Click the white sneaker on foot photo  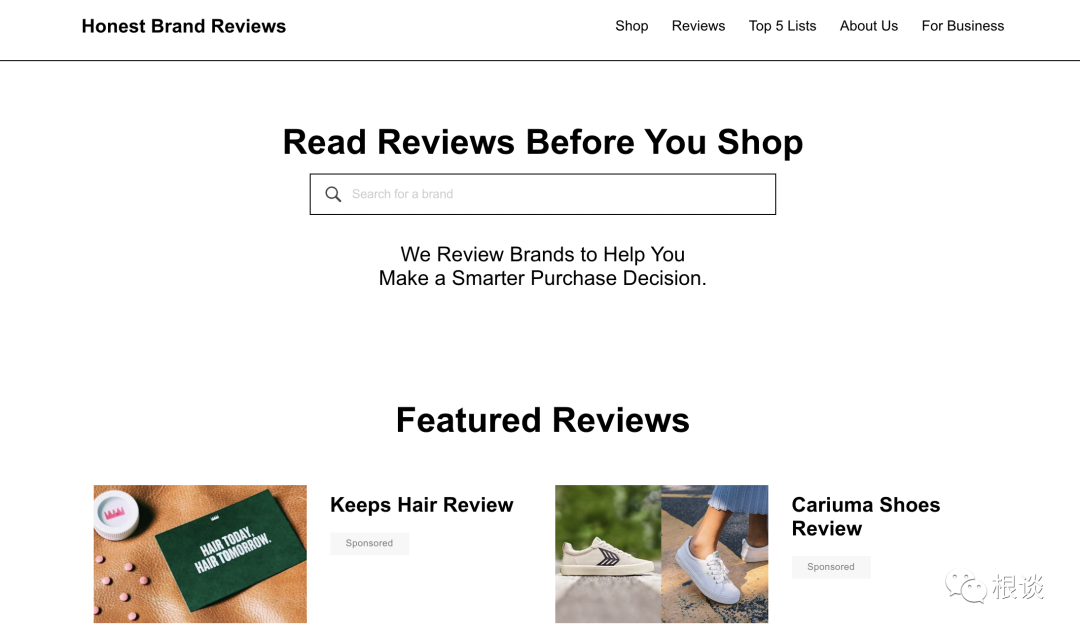pos(715,554)
